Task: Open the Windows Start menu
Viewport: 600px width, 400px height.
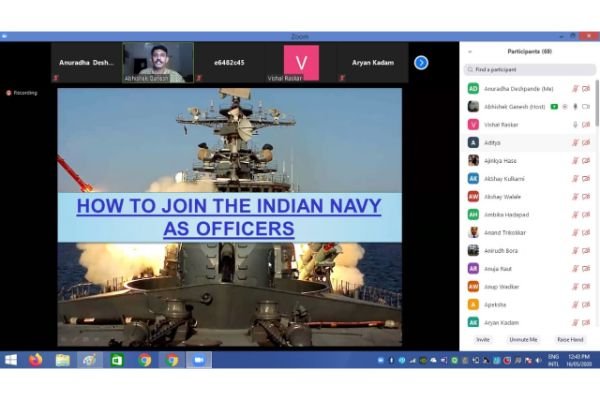Action: click(11, 360)
